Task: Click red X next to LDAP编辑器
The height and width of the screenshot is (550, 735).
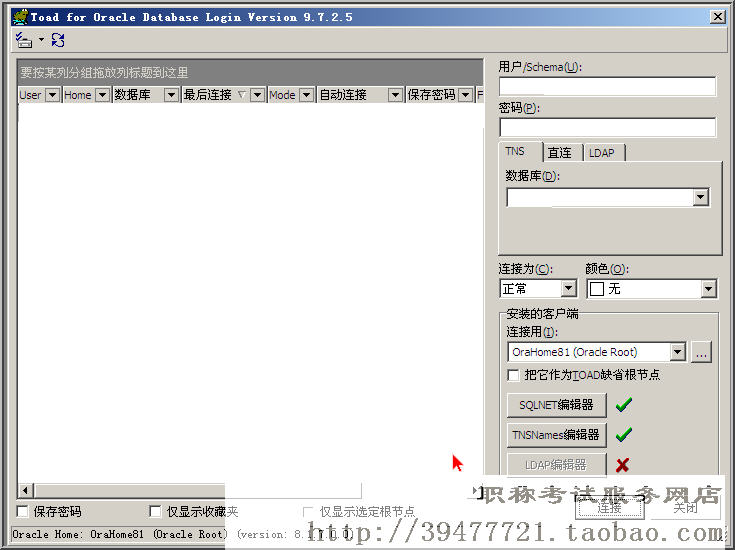Action: point(622,465)
